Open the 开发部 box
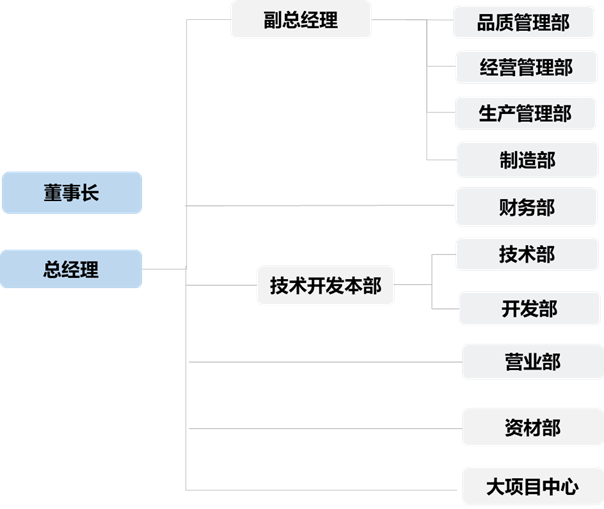This screenshot has width=604, height=509. click(529, 308)
